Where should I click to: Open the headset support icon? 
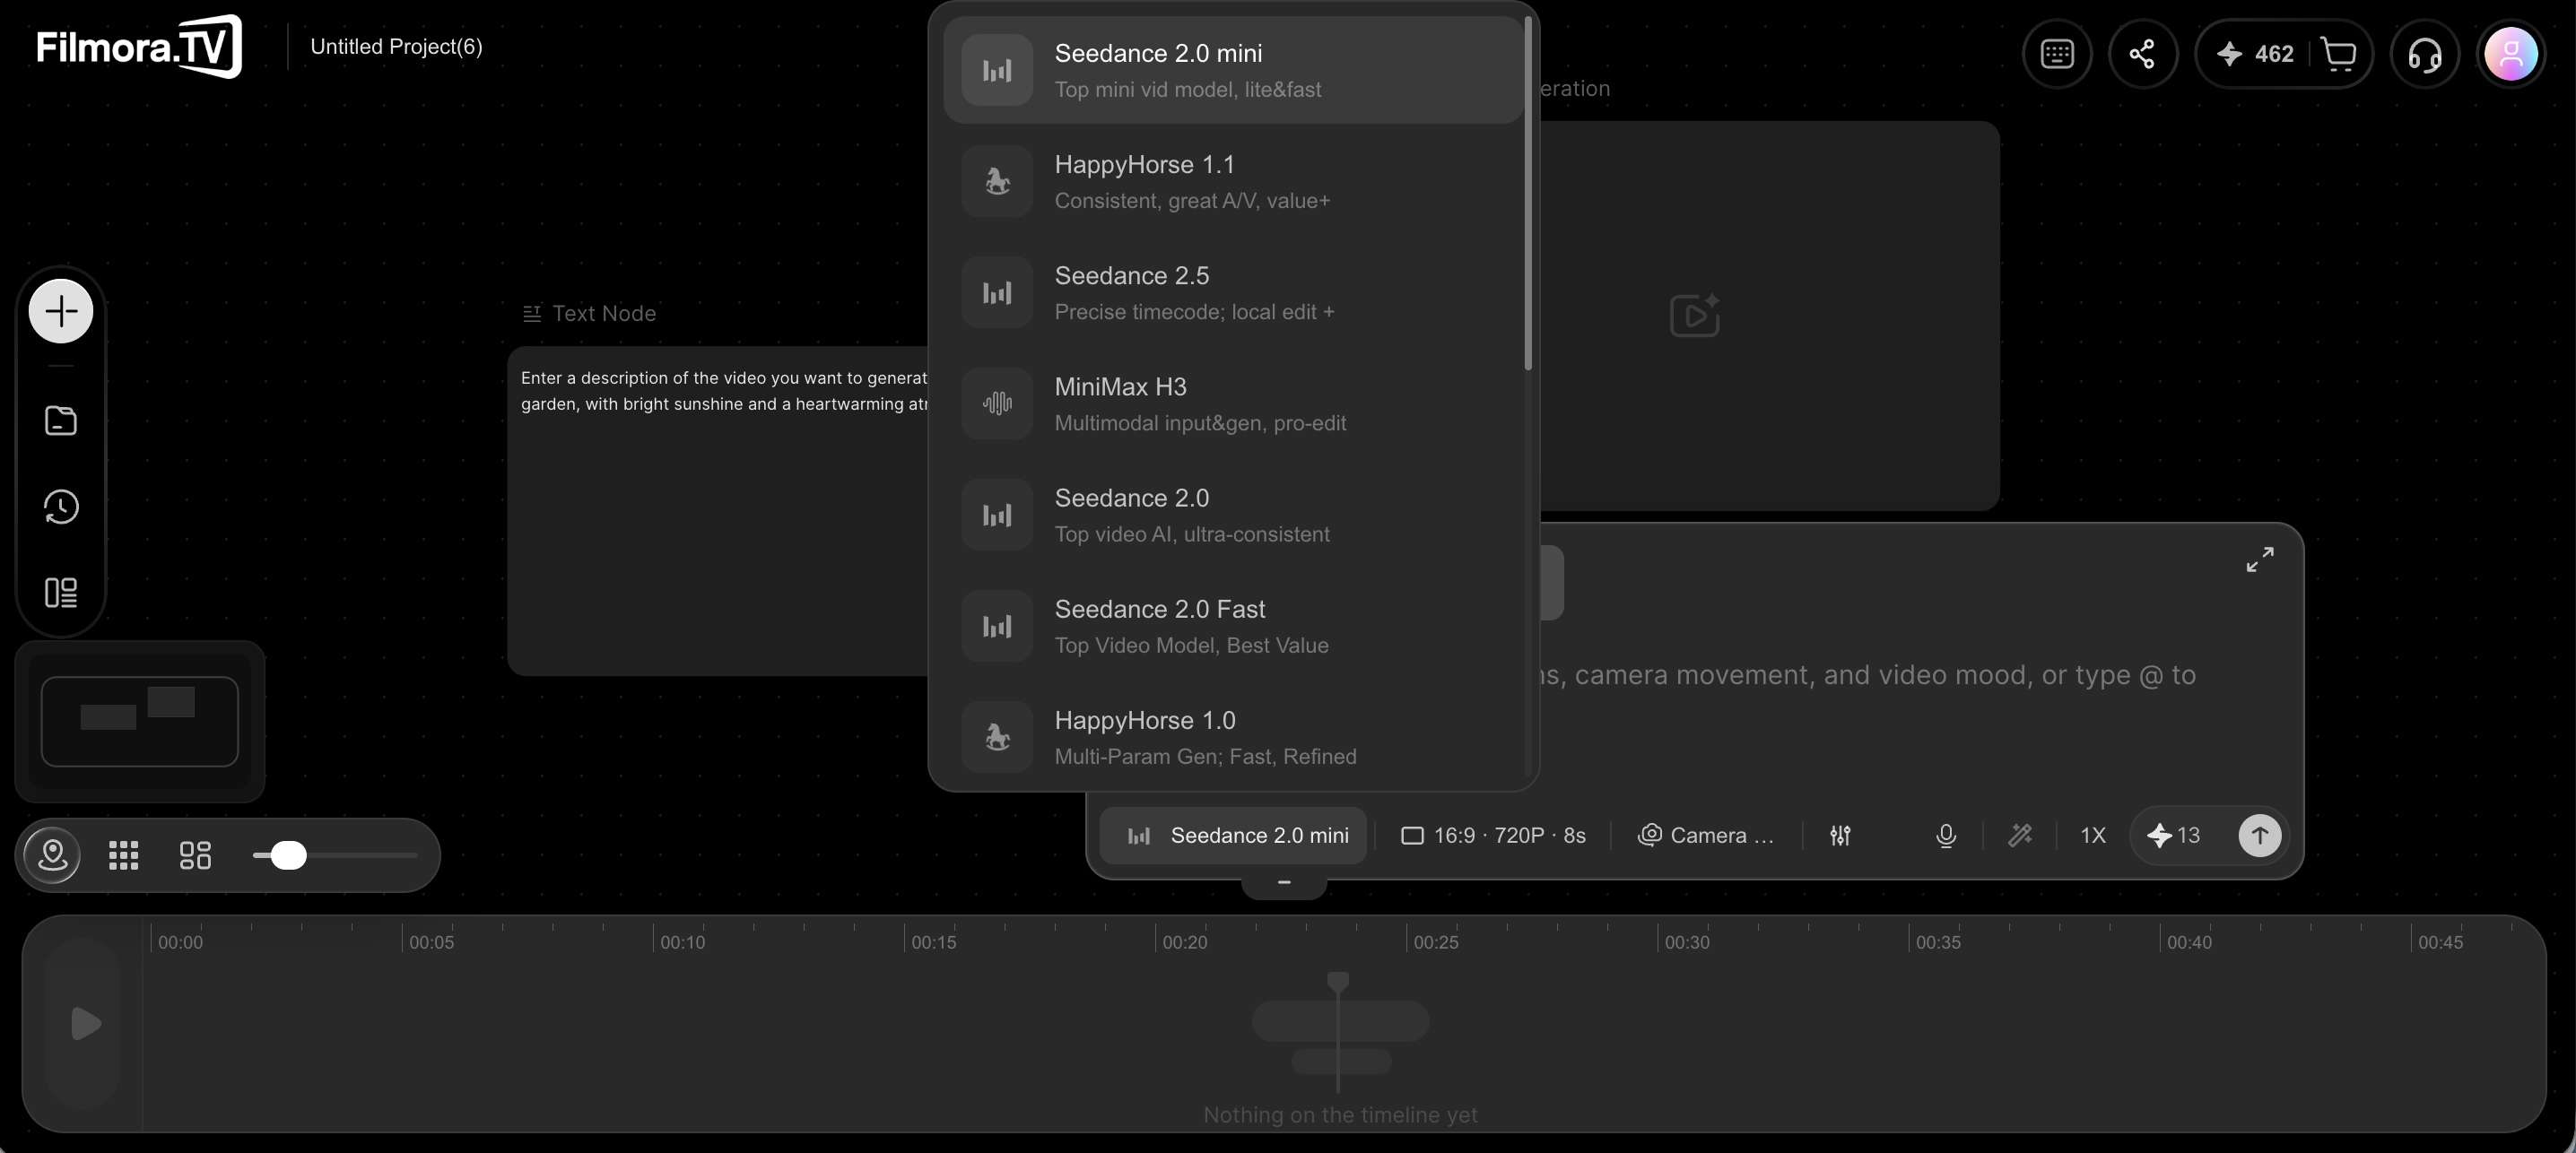pyautogui.click(x=2424, y=54)
